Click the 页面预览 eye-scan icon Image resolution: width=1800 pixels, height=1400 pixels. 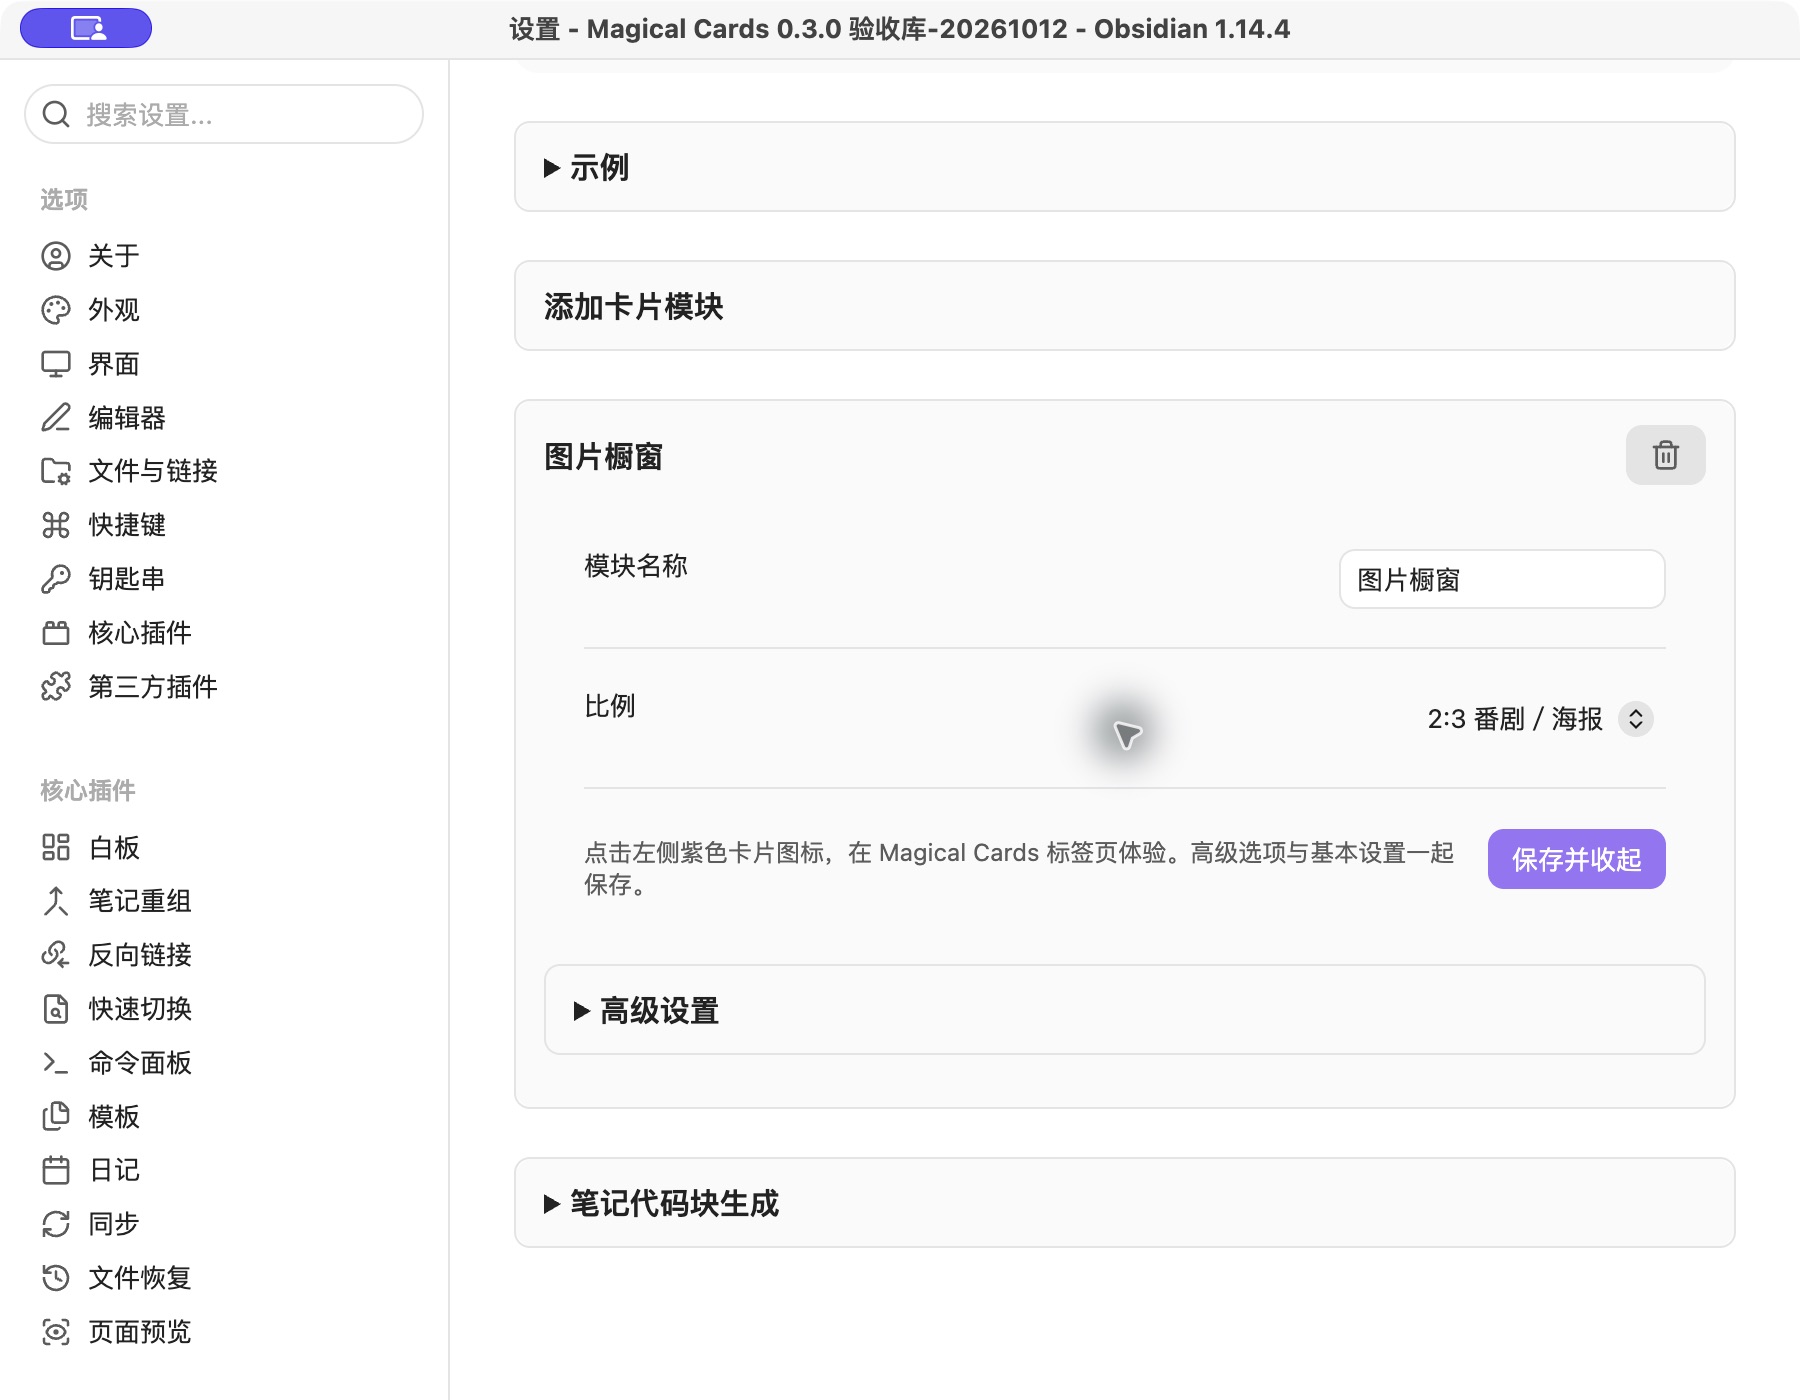[56, 1332]
